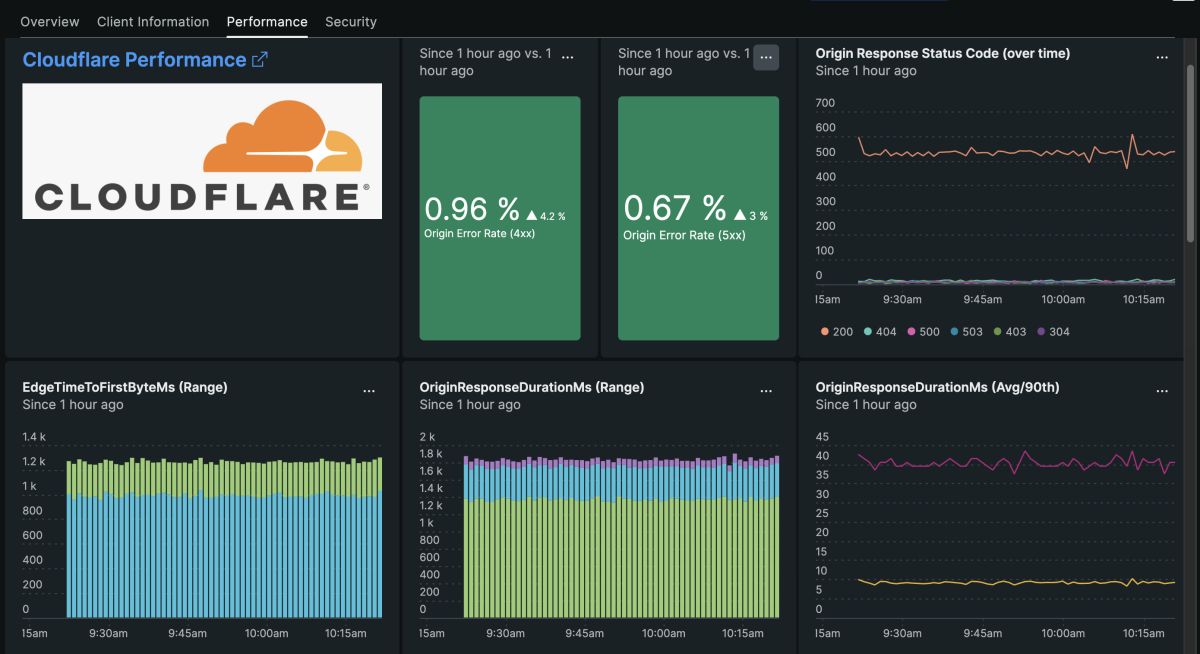The image size is (1200, 654).
Task: Toggle the 404 status code legend series
Action: coord(879,332)
